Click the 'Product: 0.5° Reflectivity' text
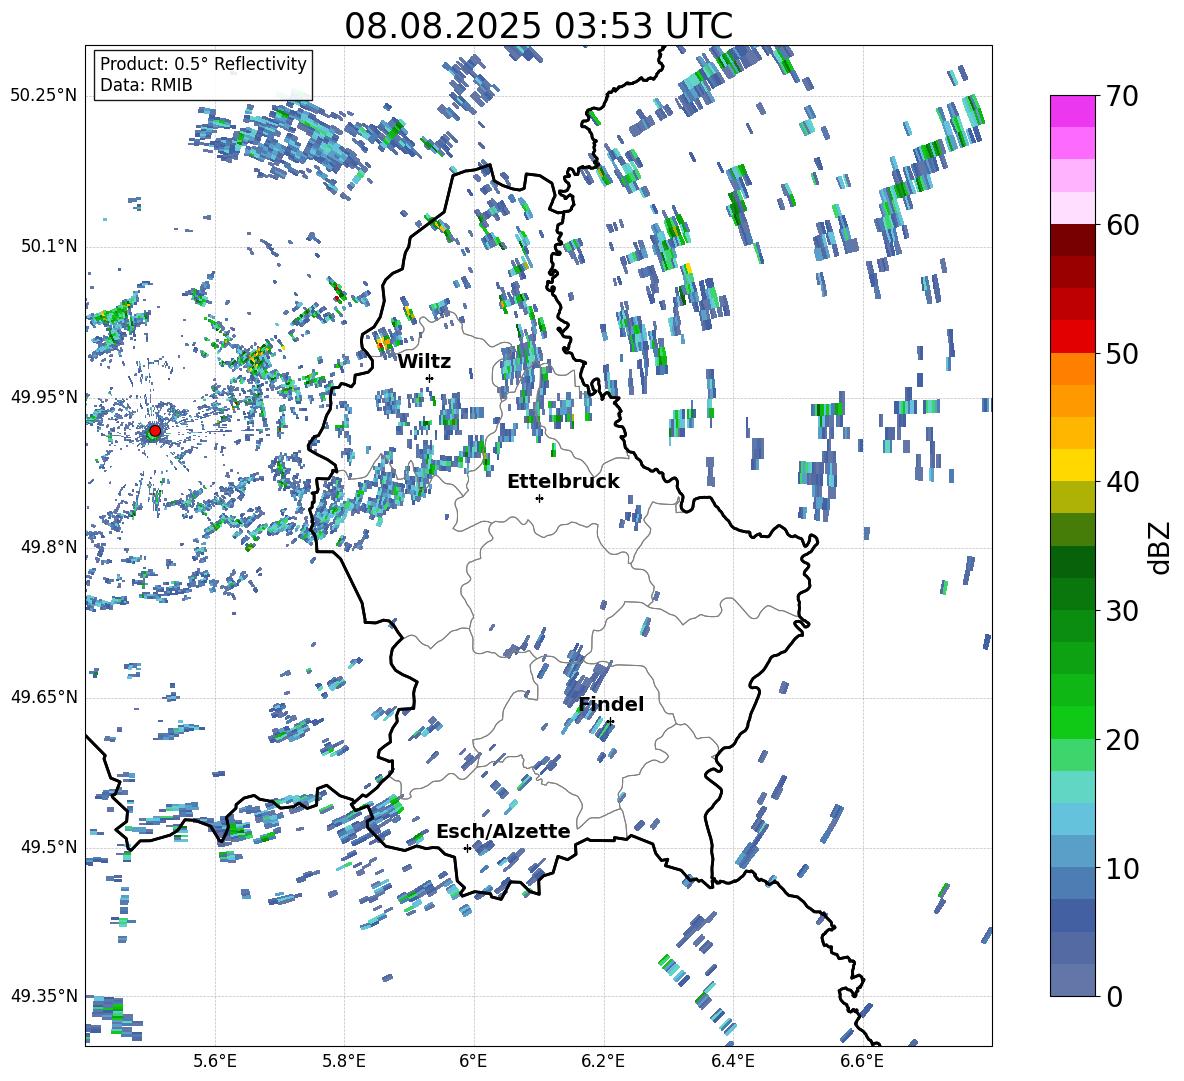 click(x=203, y=63)
